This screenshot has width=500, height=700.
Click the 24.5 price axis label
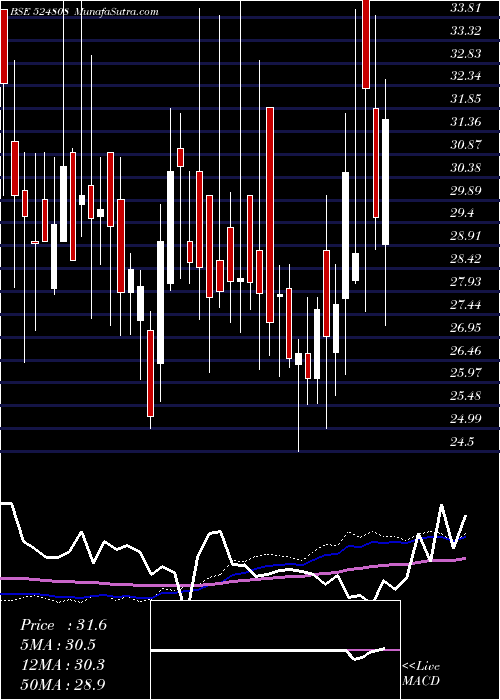click(462, 442)
